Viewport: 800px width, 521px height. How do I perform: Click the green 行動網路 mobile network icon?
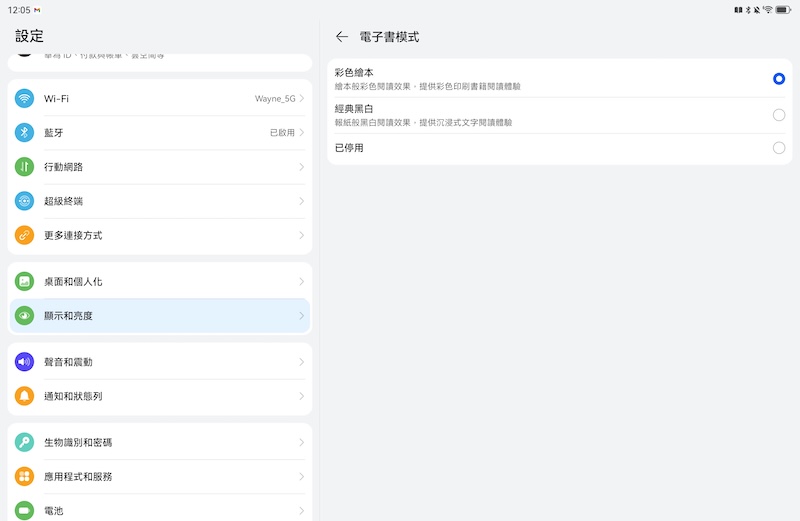pyautogui.click(x=25, y=167)
